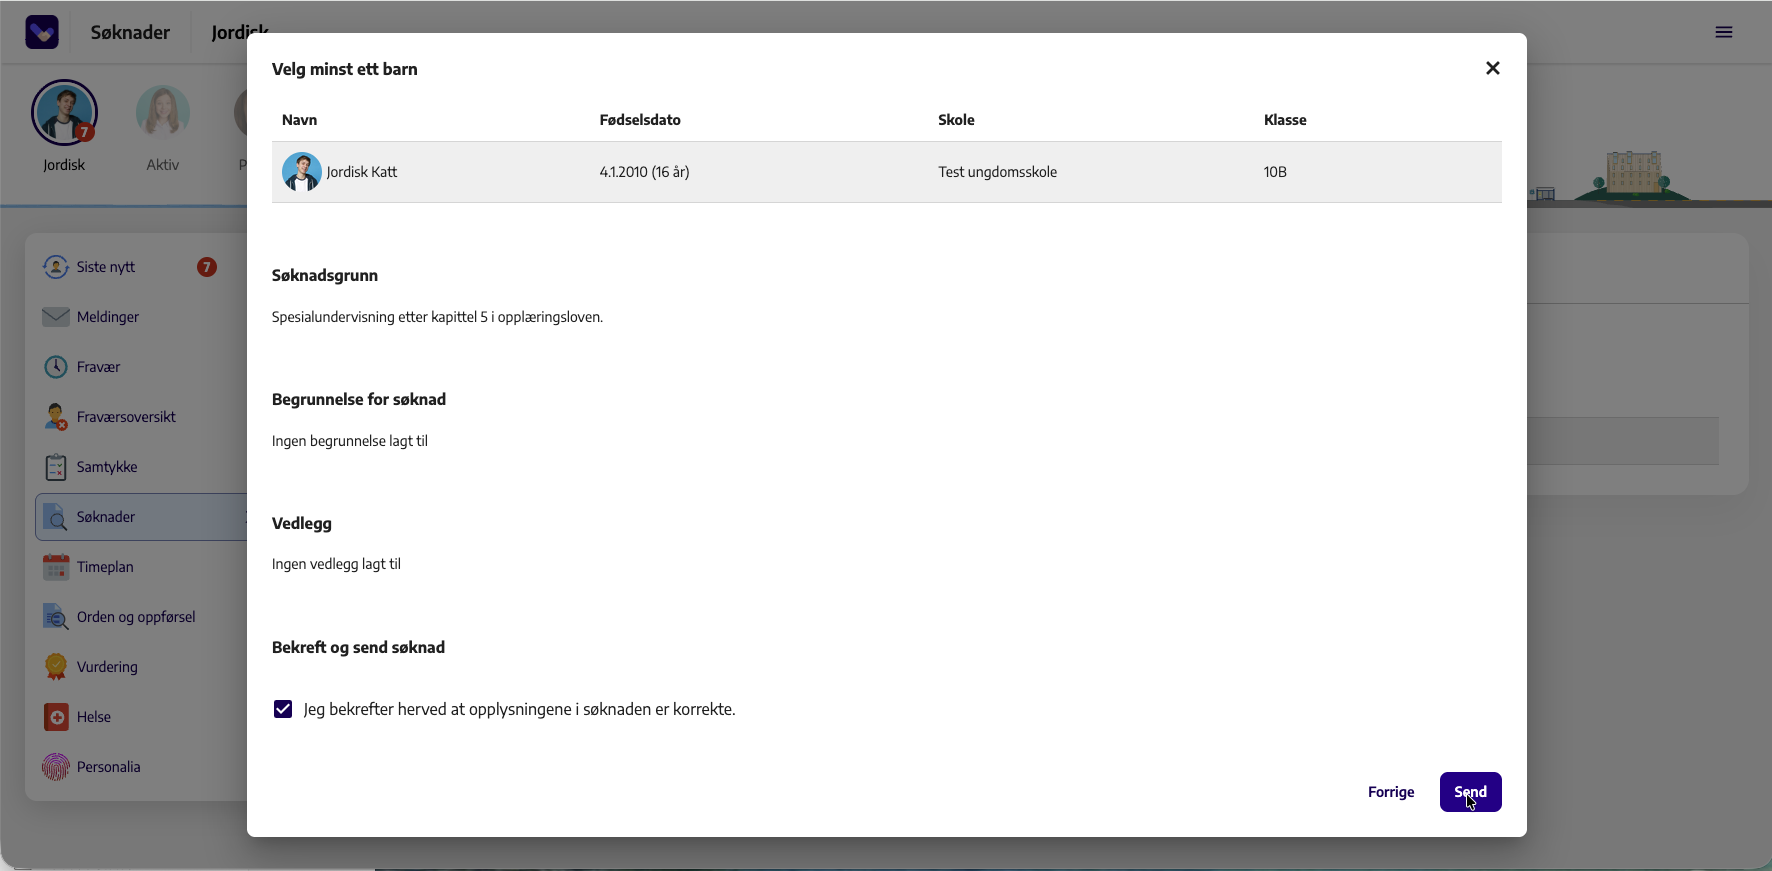Screen dimensions: 1772x871
Task: Click the Send button
Action: pyautogui.click(x=1470, y=792)
